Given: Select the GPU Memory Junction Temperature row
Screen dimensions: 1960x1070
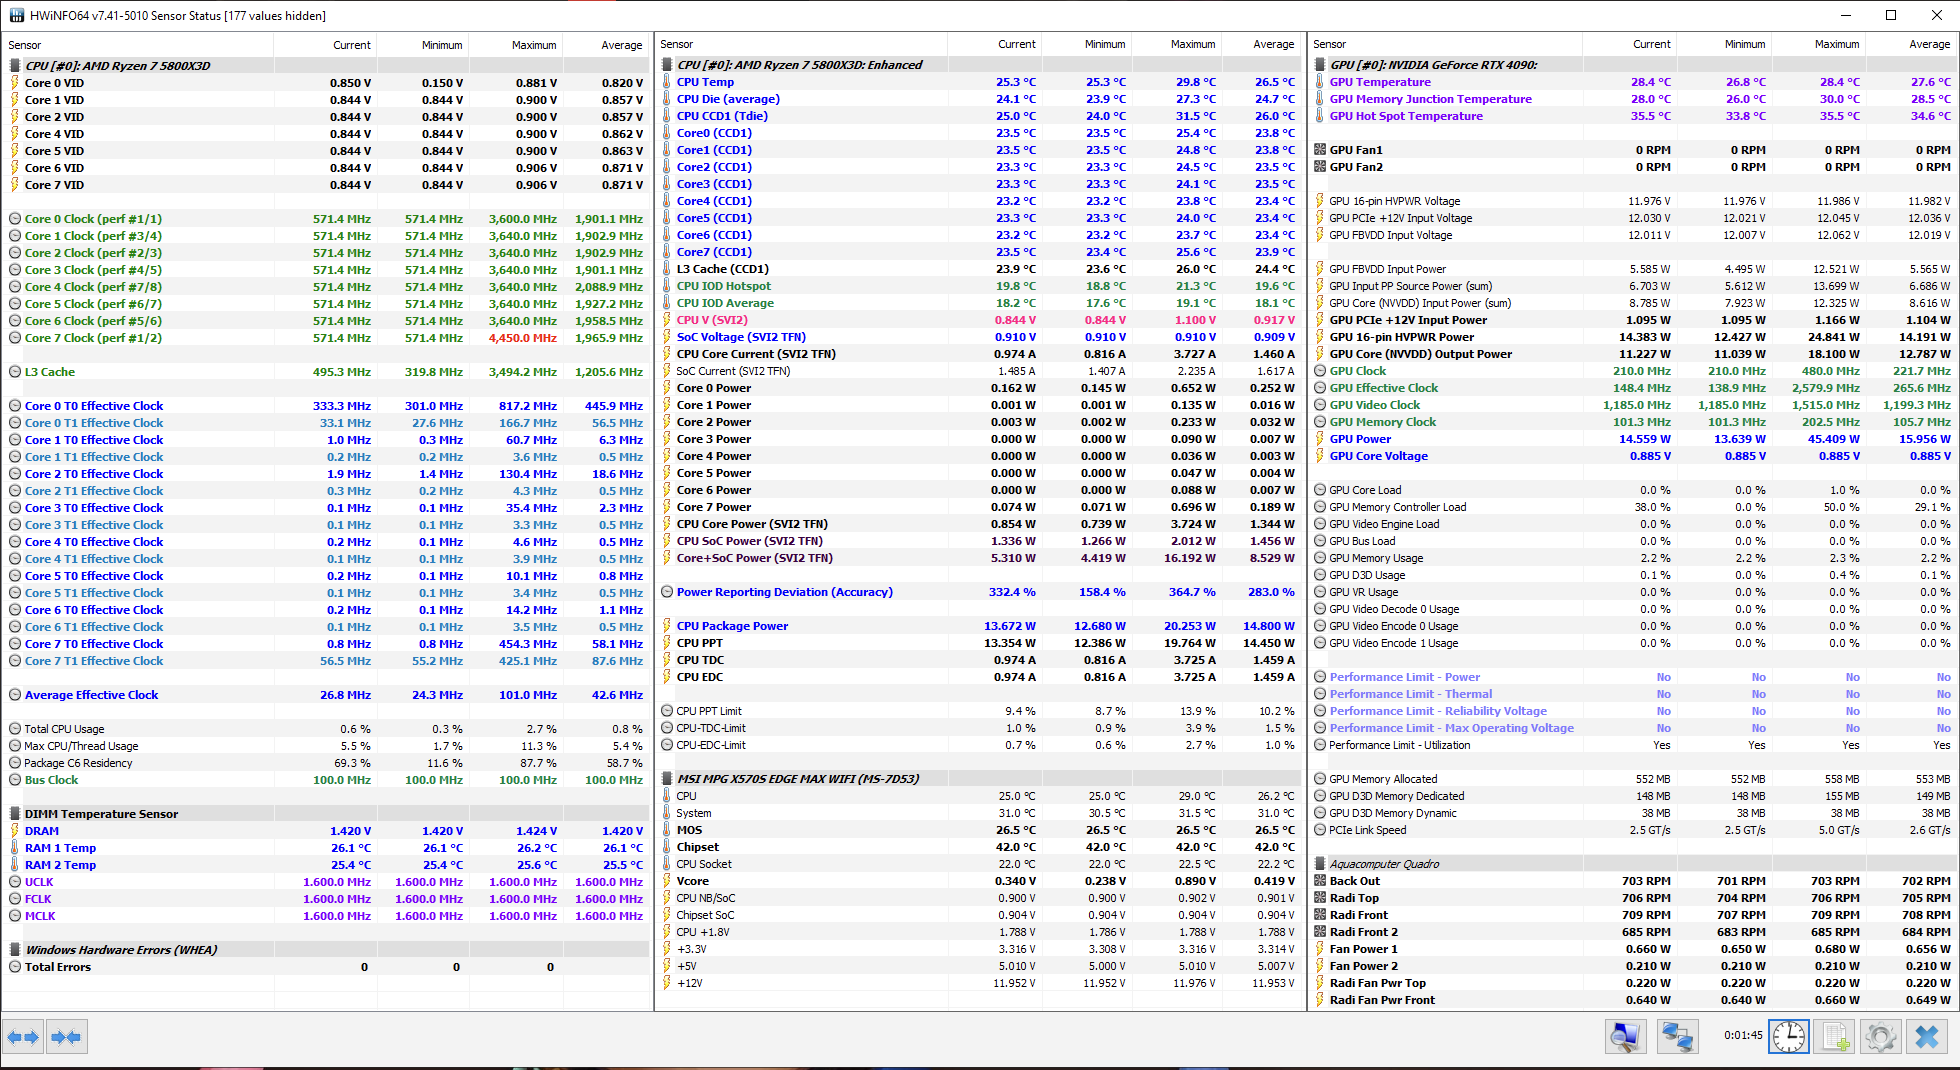Looking at the screenshot, I should pos(1633,99).
